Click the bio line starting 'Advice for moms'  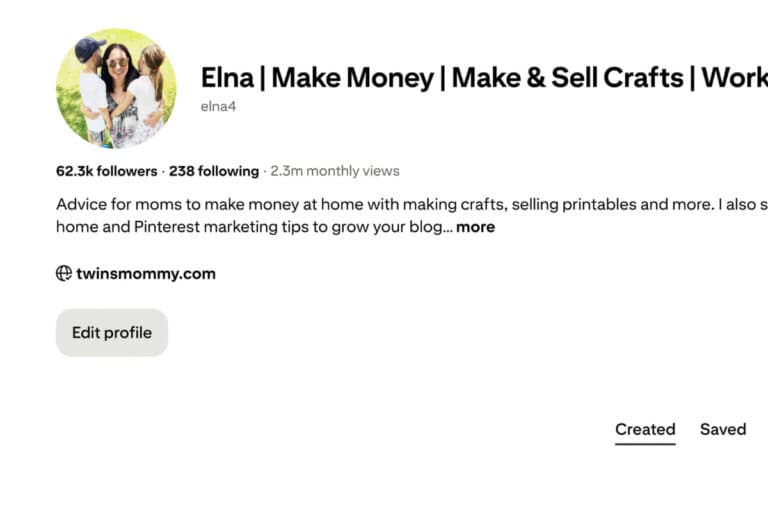280,204
